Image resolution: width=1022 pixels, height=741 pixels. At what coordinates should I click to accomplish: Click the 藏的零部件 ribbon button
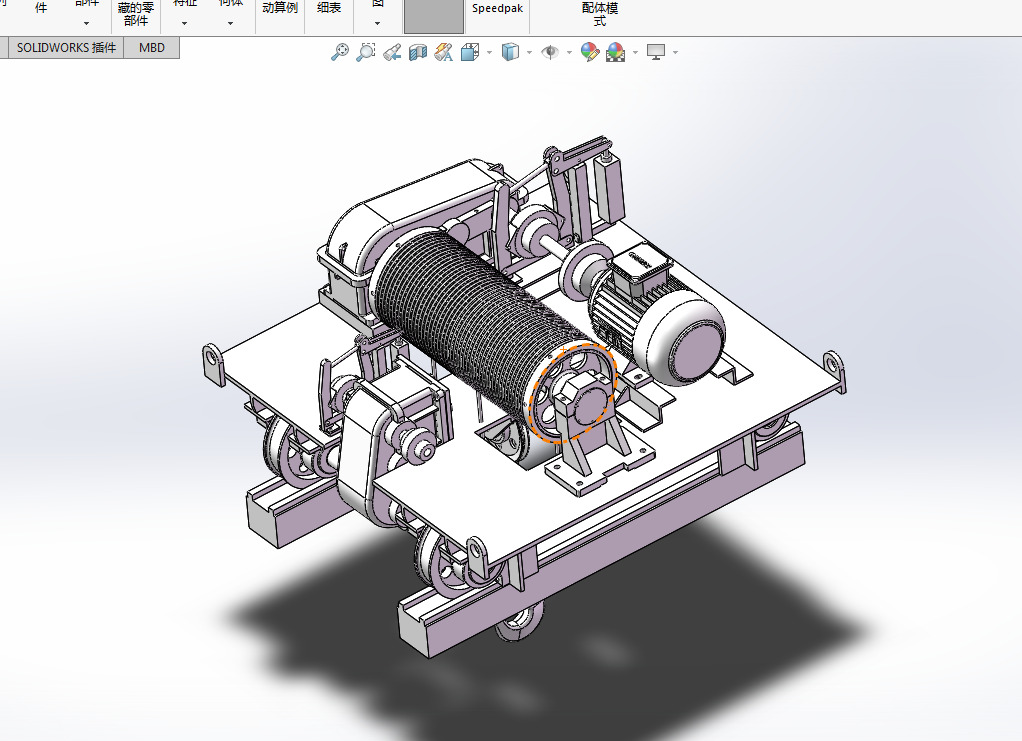136,14
